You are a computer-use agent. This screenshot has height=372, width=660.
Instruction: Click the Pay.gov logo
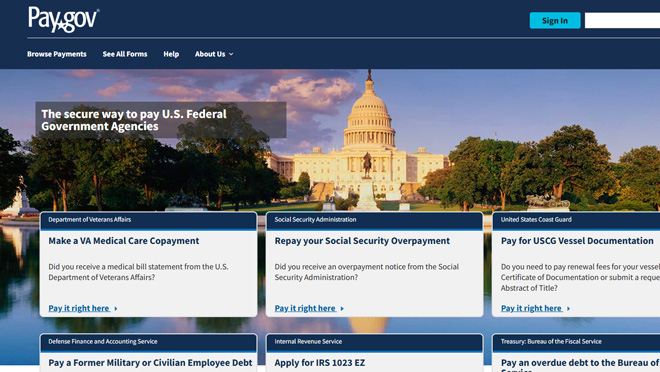(x=64, y=19)
